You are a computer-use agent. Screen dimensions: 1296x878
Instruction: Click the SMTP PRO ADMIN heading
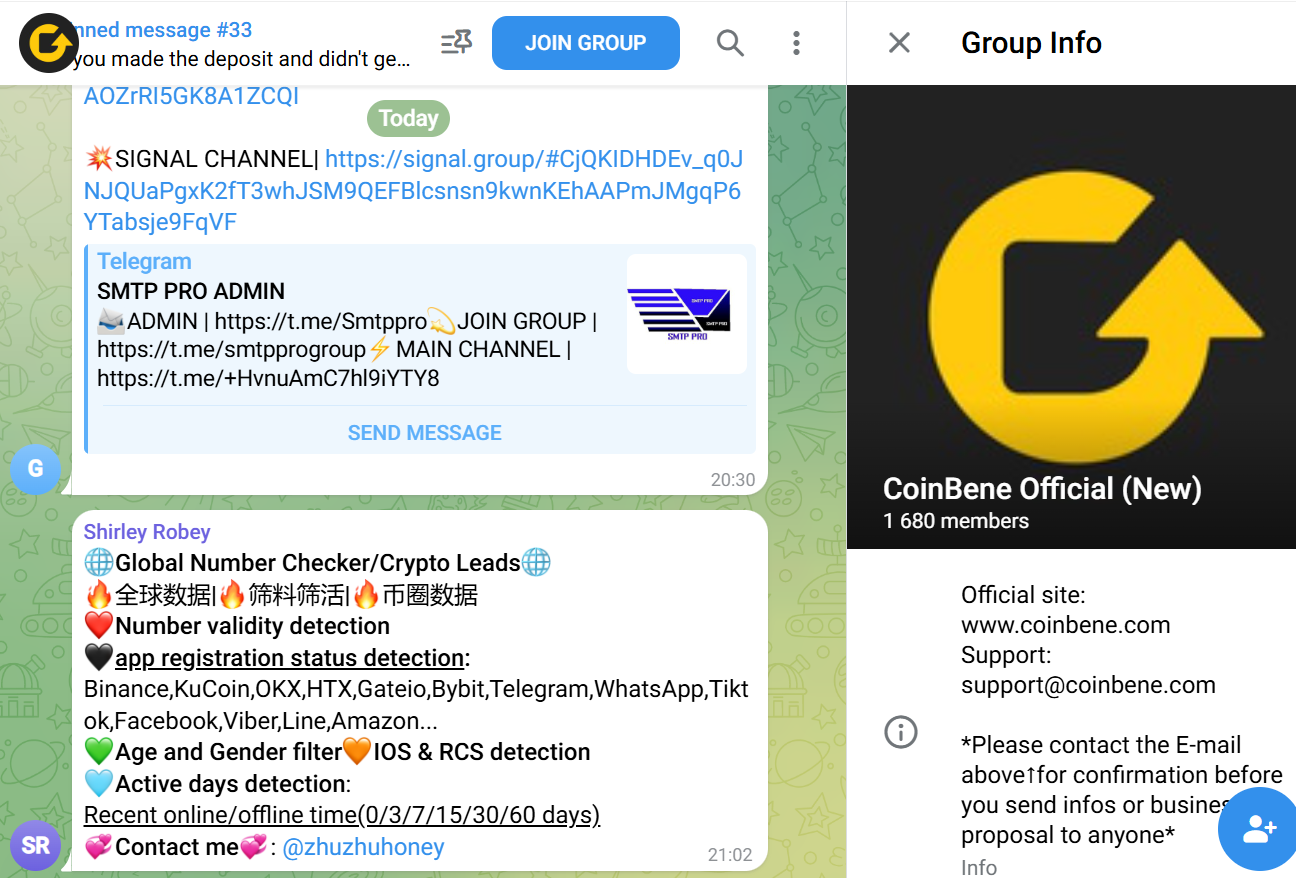click(191, 292)
